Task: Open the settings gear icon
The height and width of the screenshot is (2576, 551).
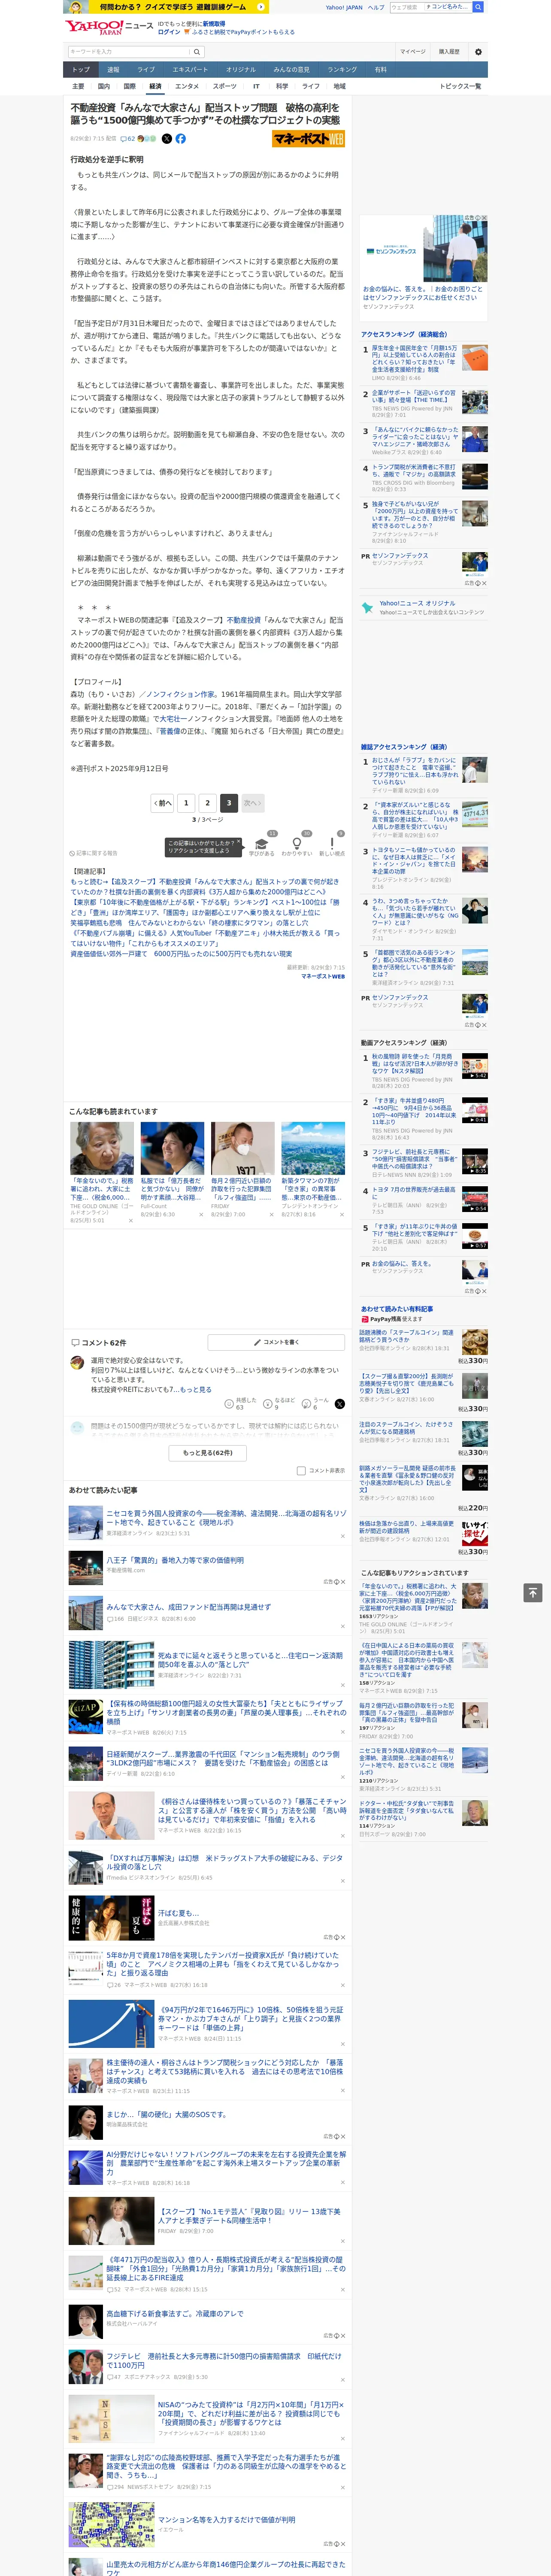Action: 478,52
